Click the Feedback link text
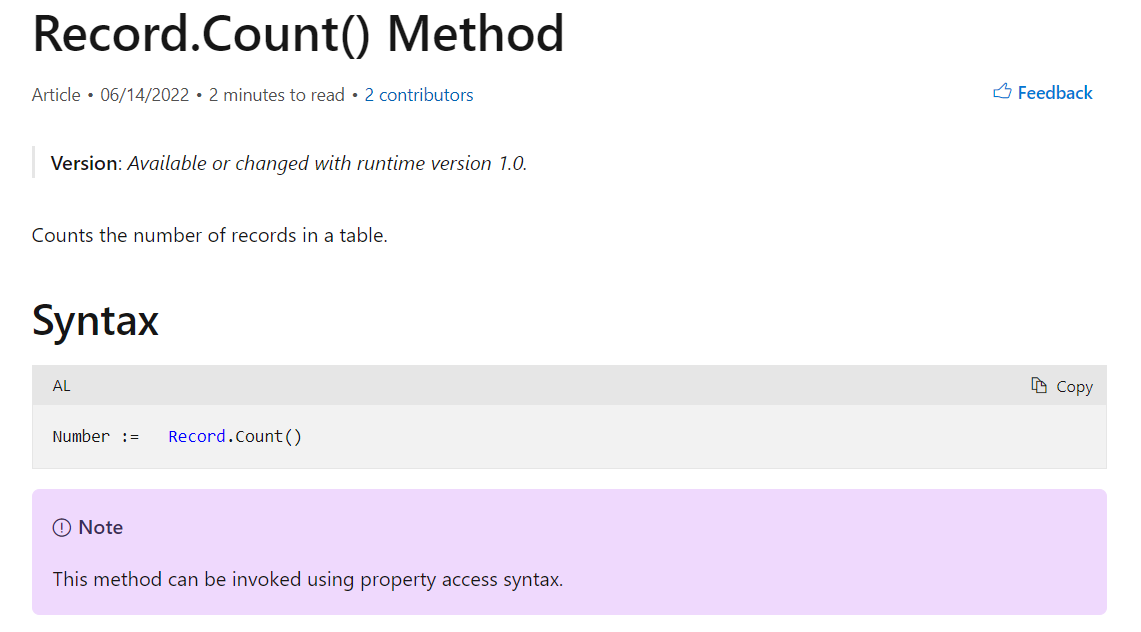Screen dimensions: 1141x632 pyautogui.click(x=1055, y=92)
